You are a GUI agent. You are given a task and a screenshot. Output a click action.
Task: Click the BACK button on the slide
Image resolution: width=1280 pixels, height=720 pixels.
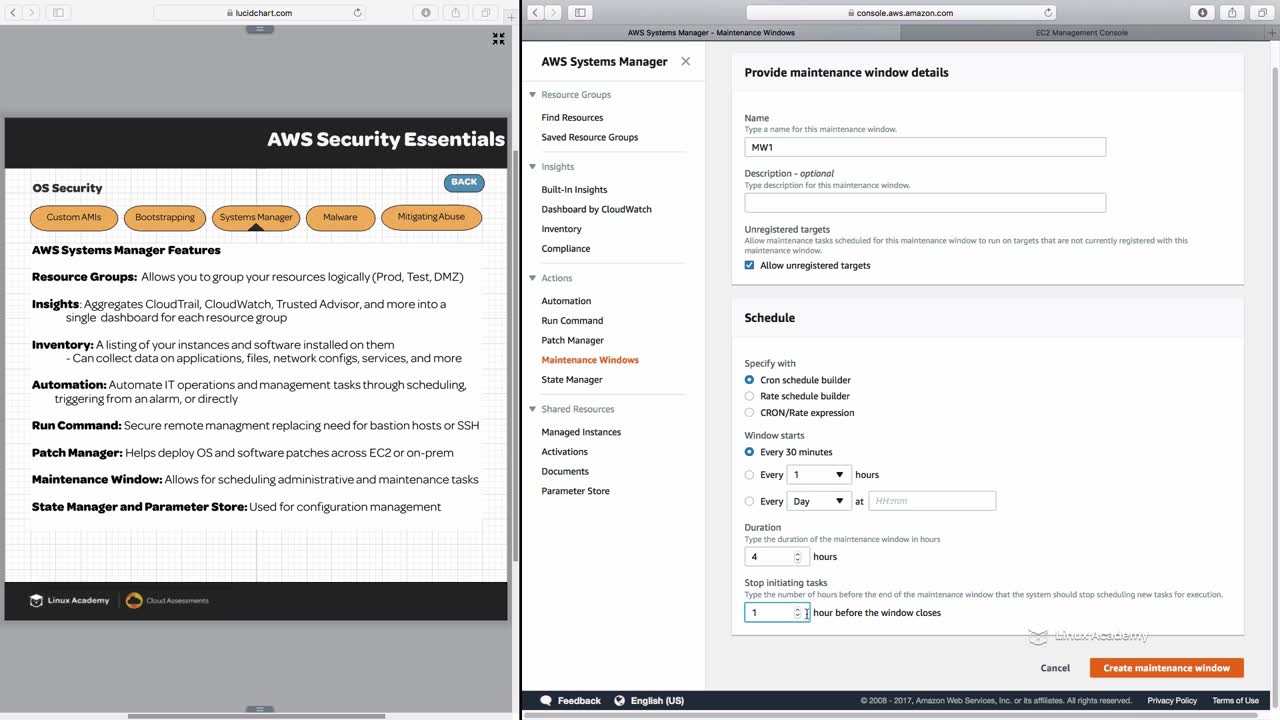coord(464,182)
